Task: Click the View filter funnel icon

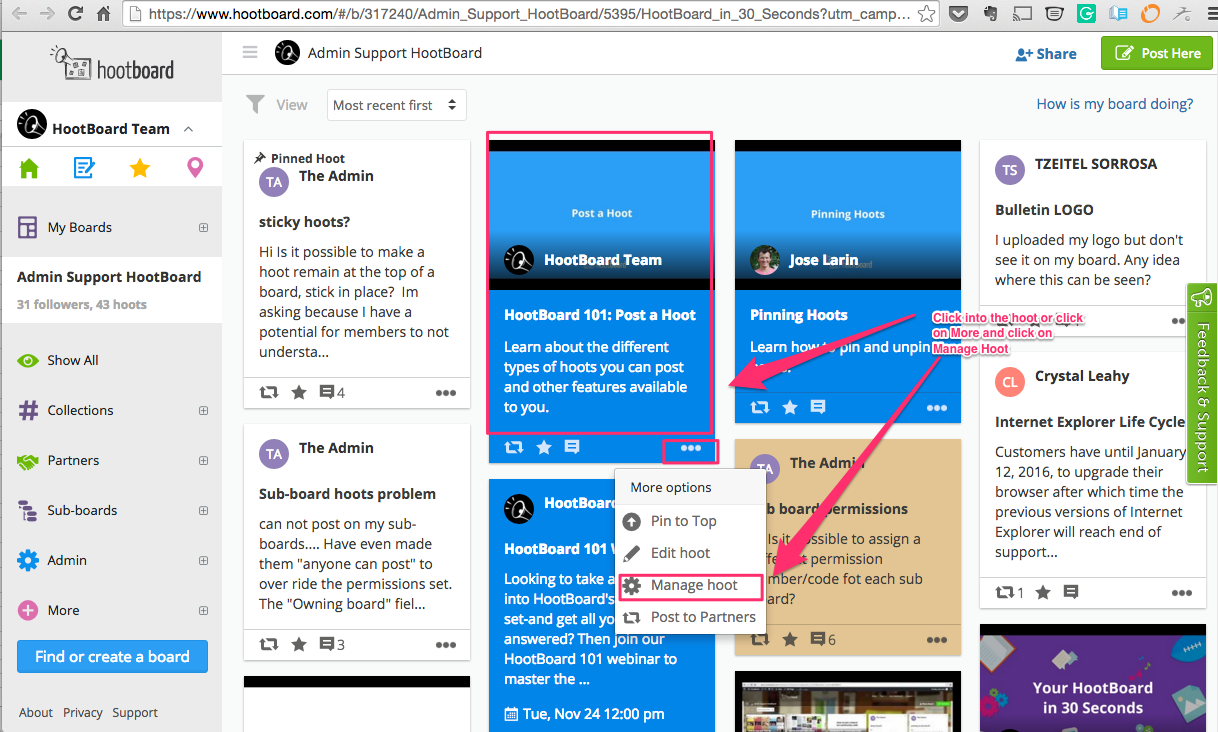Action: click(256, 104)
